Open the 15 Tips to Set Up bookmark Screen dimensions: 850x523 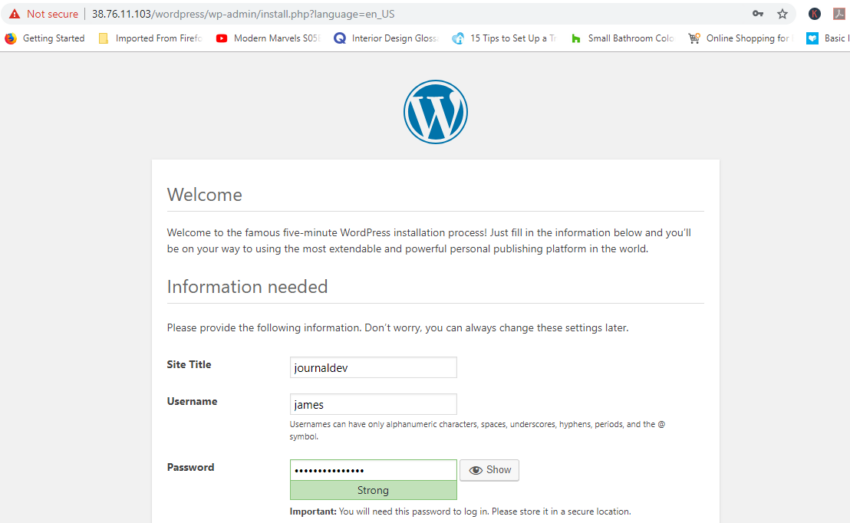click(504, 38)
